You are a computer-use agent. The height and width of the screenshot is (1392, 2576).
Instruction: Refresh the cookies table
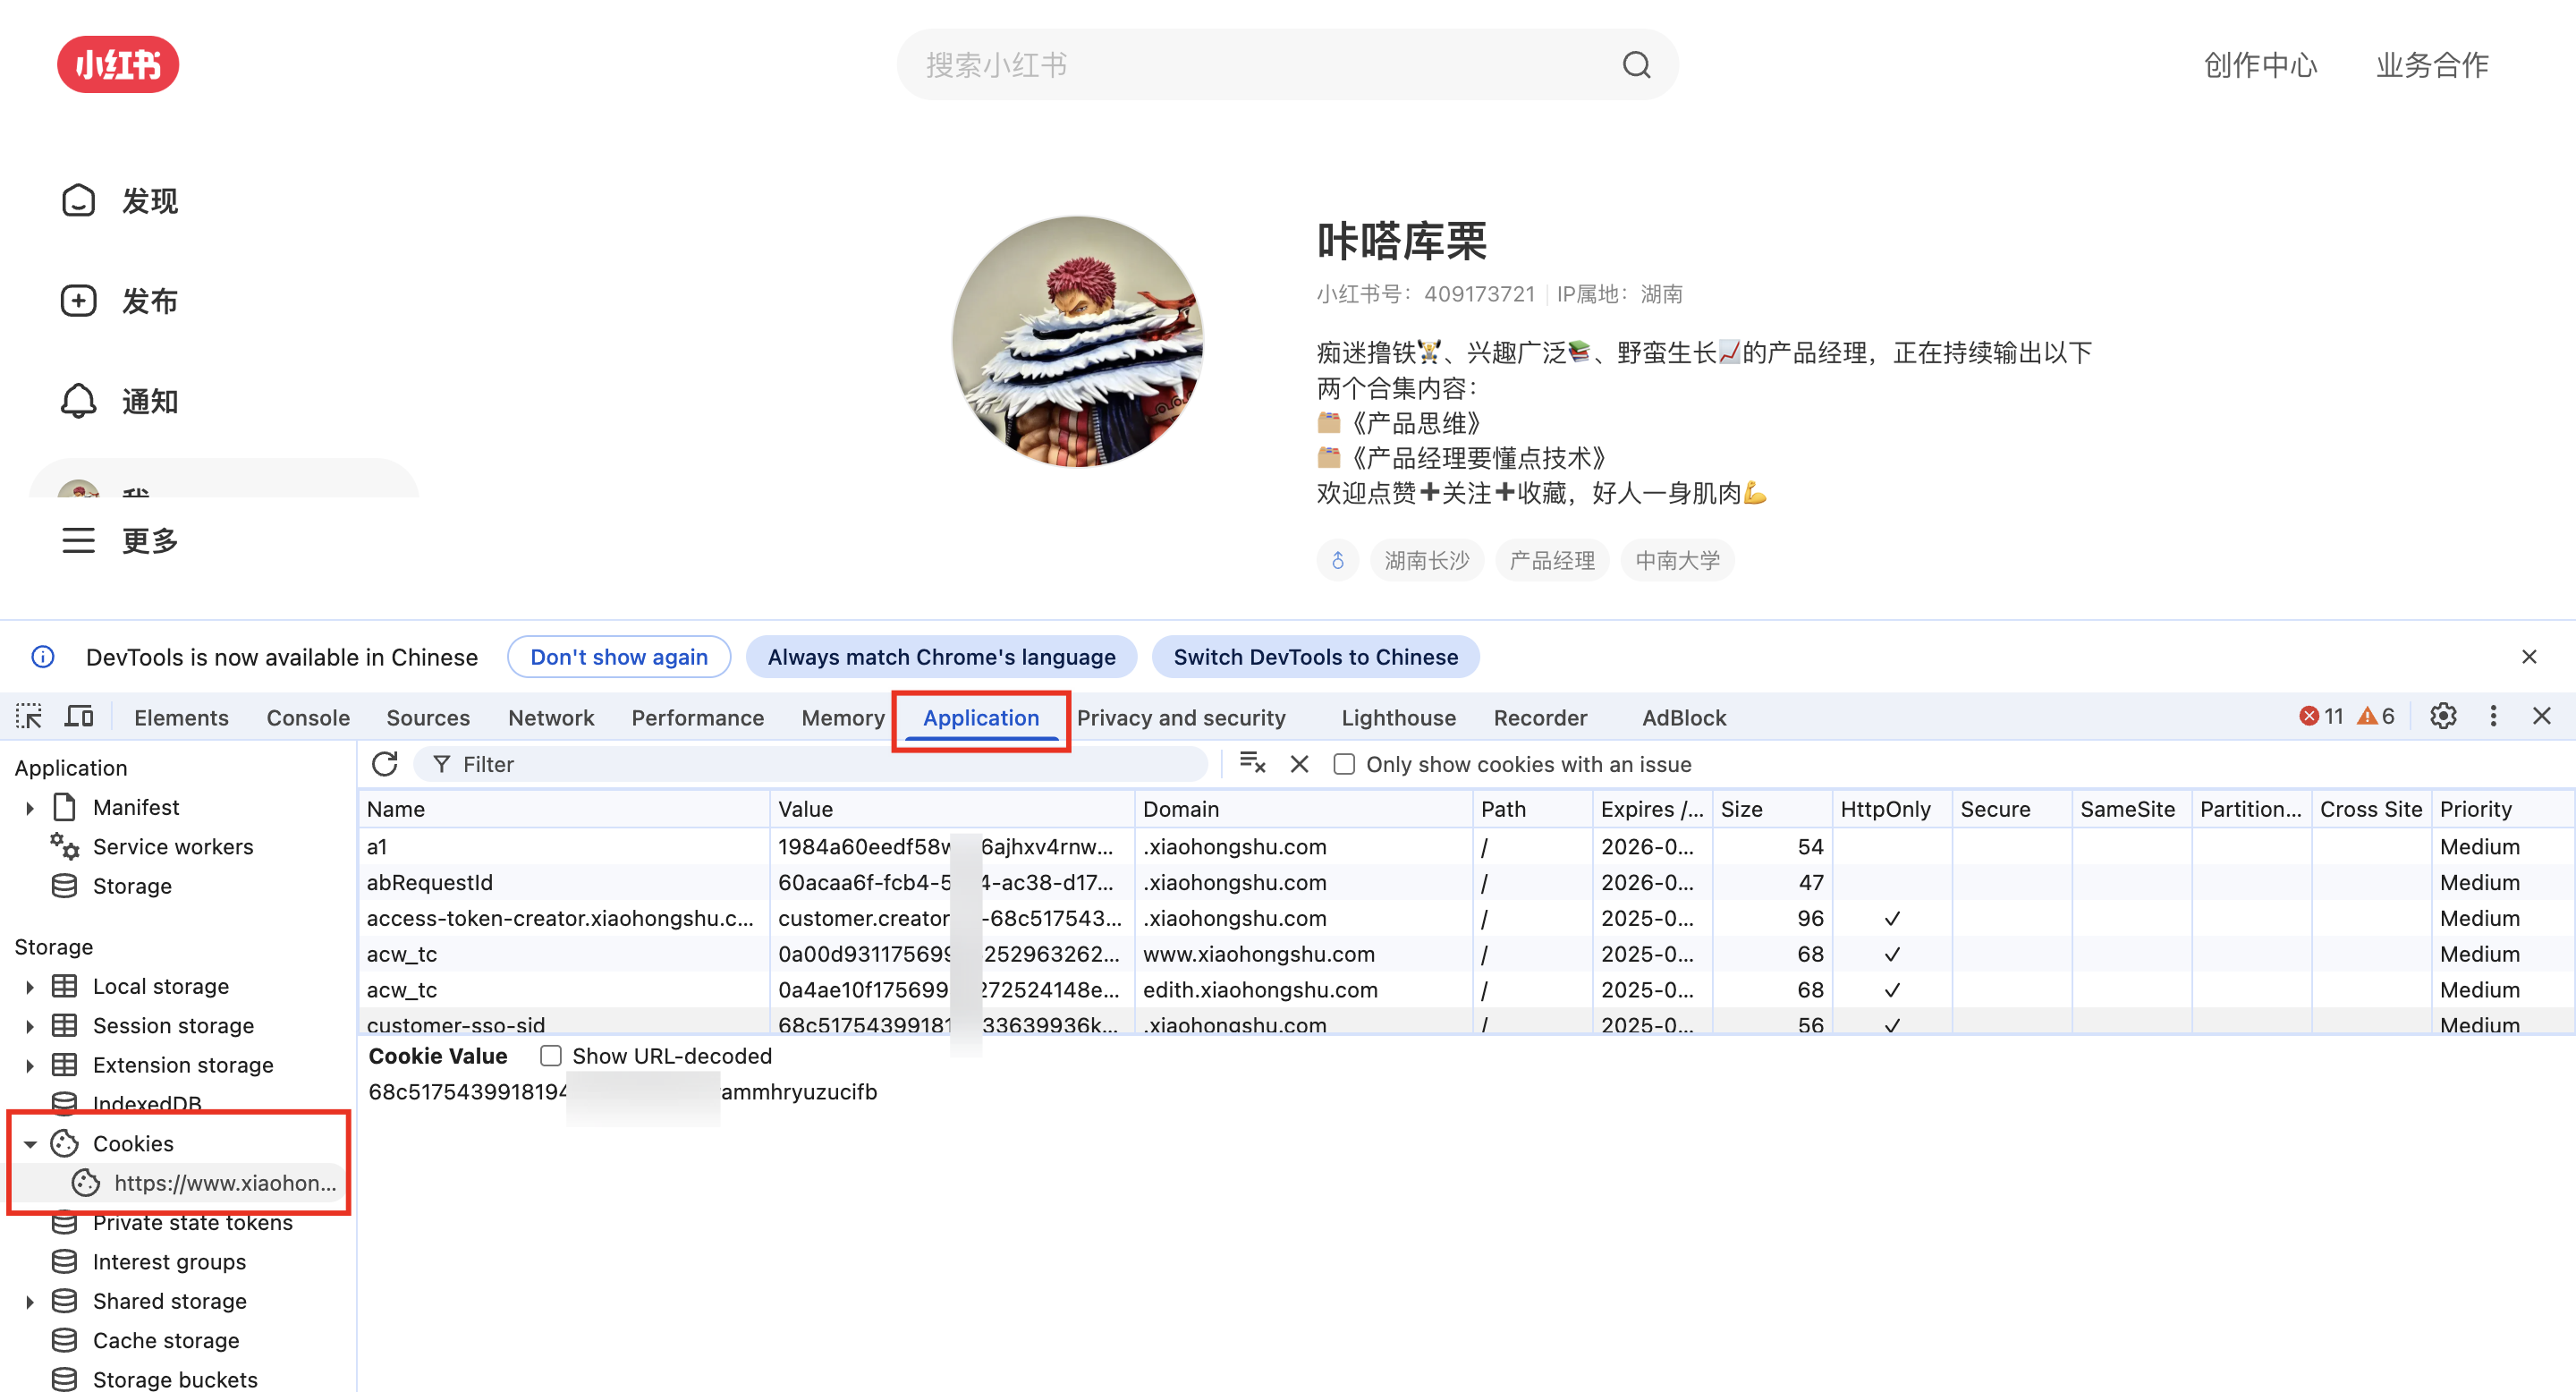pos(385,764)
